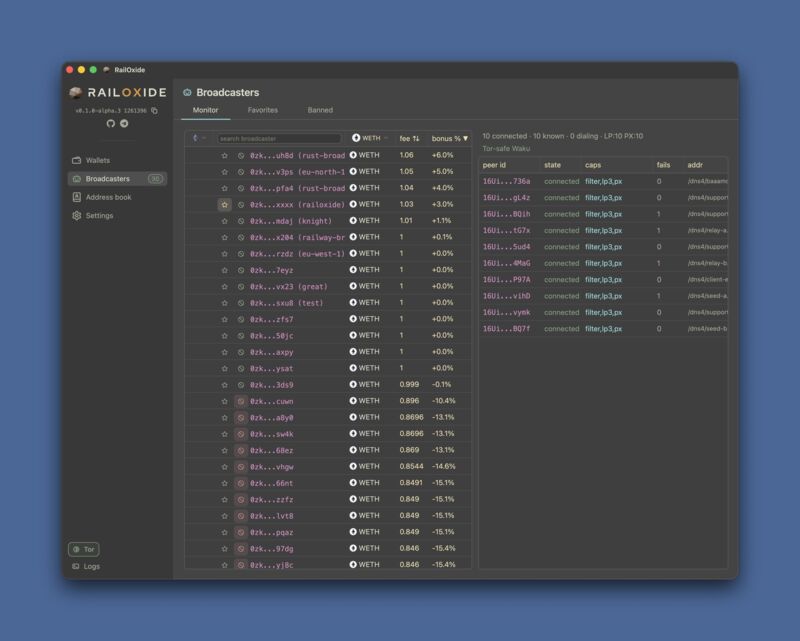Select broadcaster address 0zk...sxu8 (test)
Viewport: 800px width, 641px height.
click(x=287, y=303)
